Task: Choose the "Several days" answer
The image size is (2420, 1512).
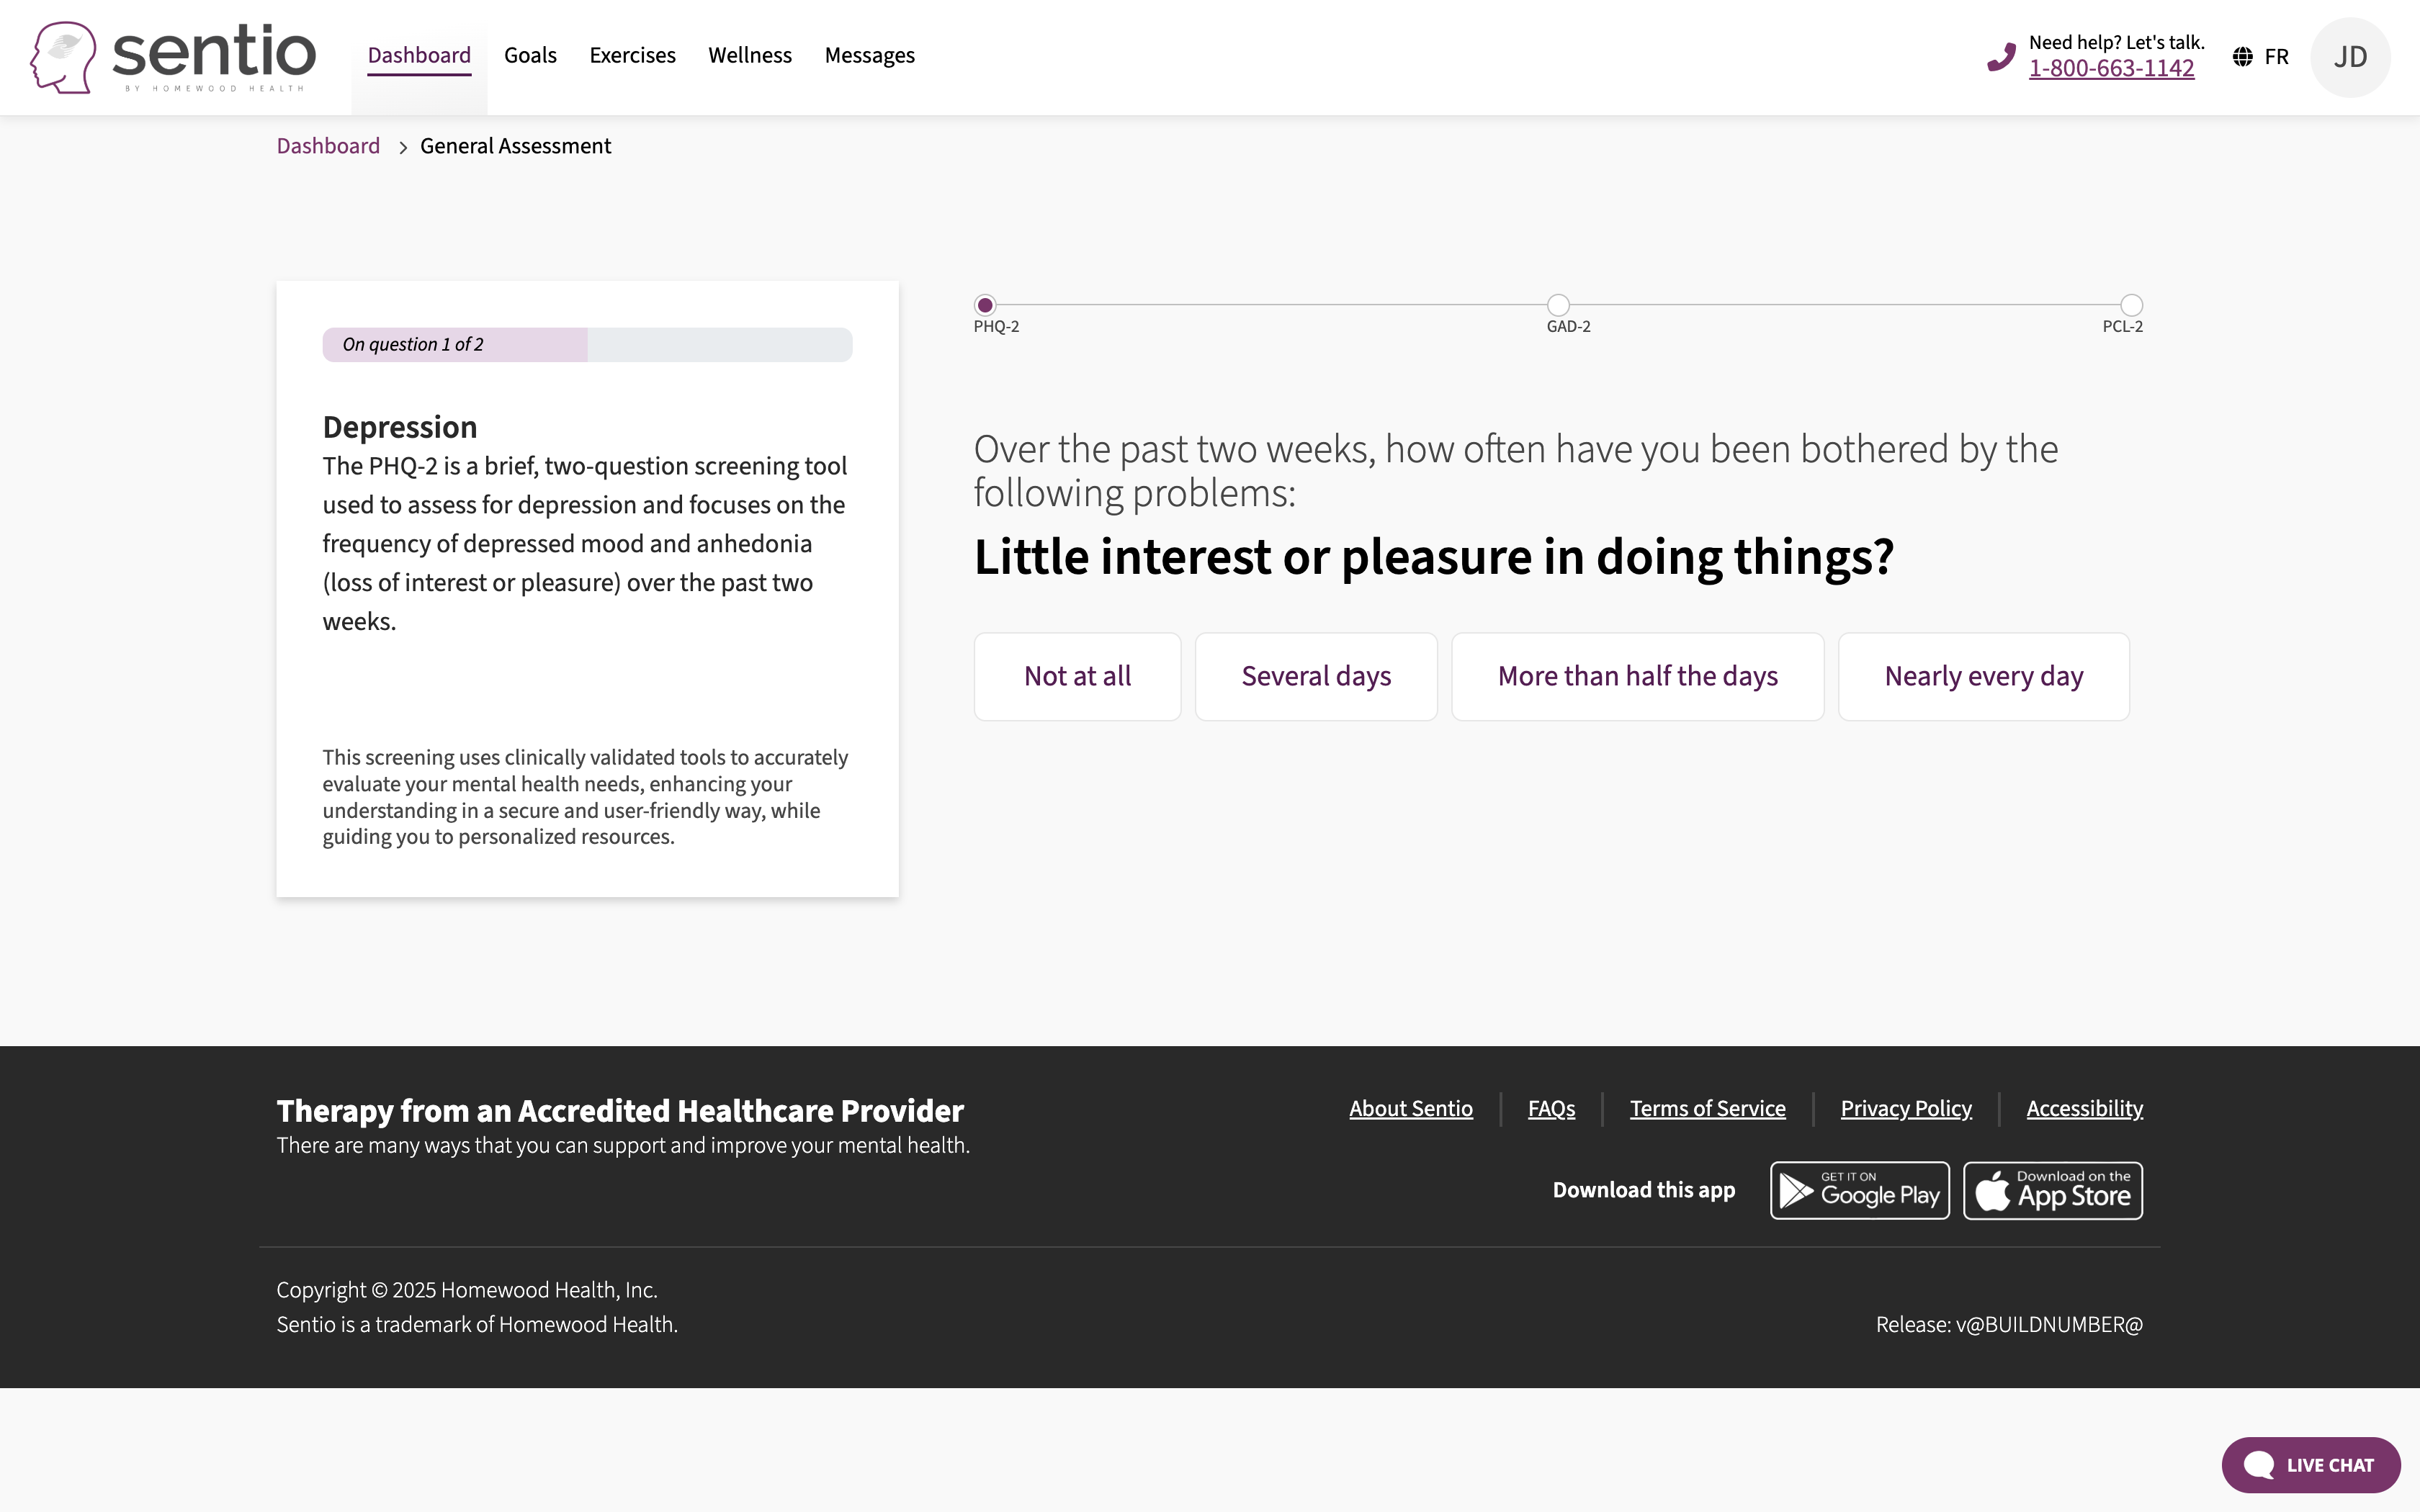Action: [x=1316, y=676]
